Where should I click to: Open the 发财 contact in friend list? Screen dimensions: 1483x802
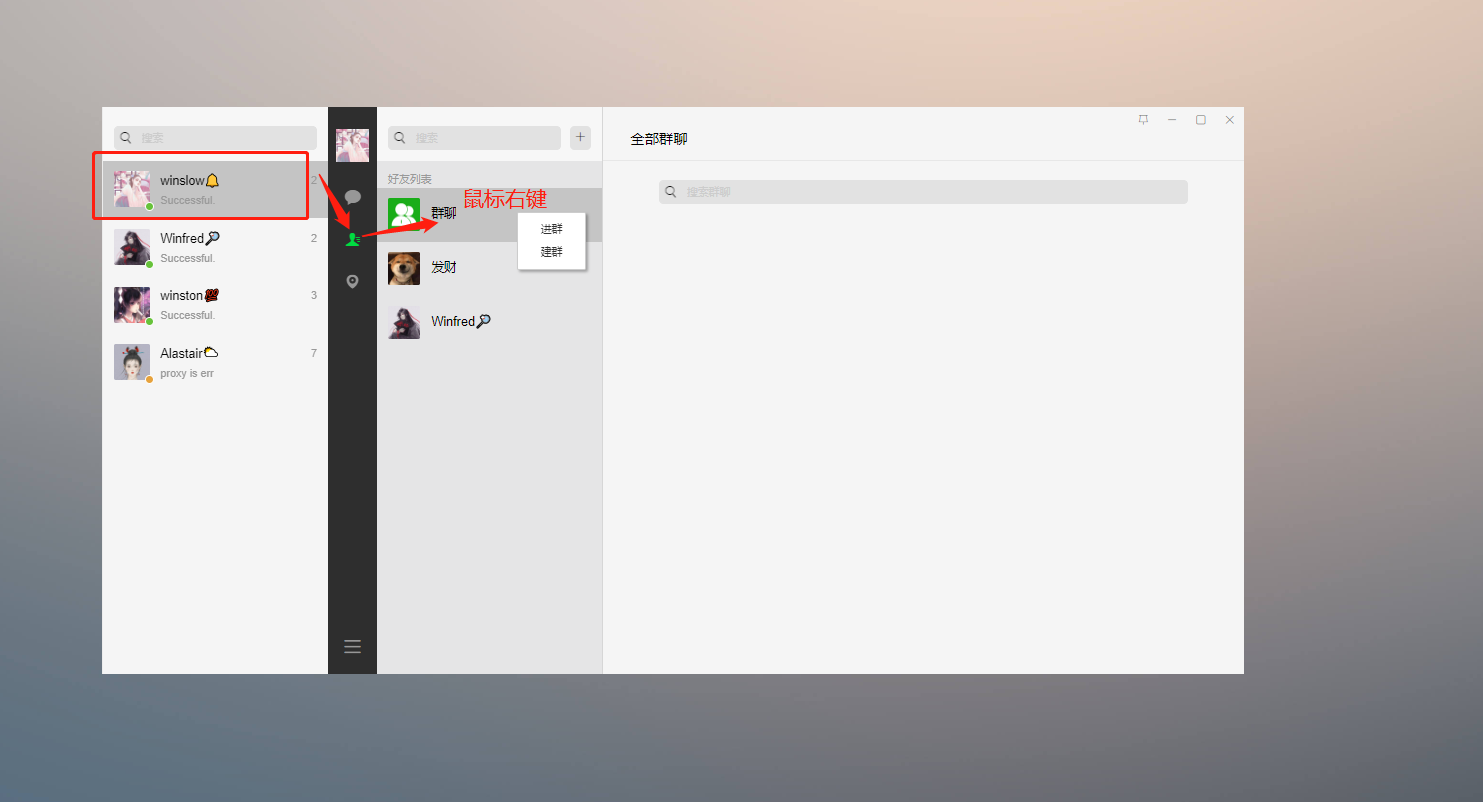click(444, 268)
